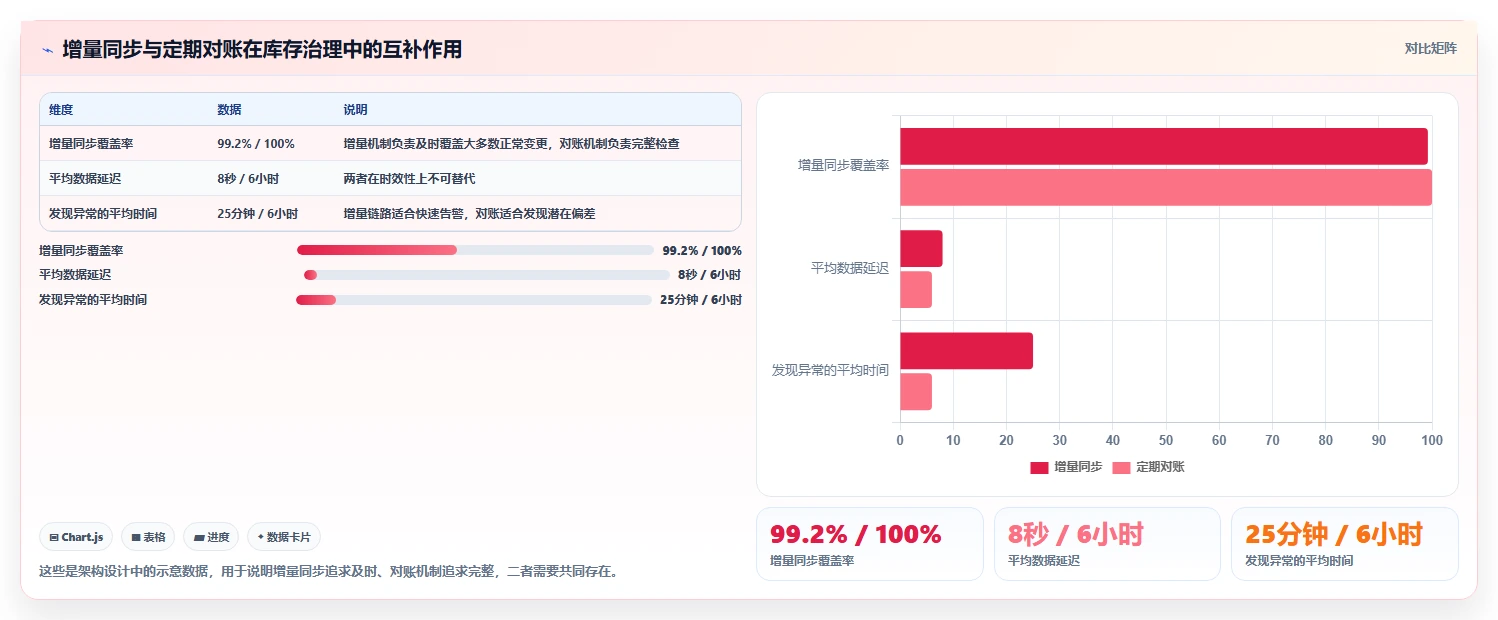Click the footnote about 示意数据
Image resolution: width=1498 pixels, height=620 pixels.
click(x=328, y=572)
